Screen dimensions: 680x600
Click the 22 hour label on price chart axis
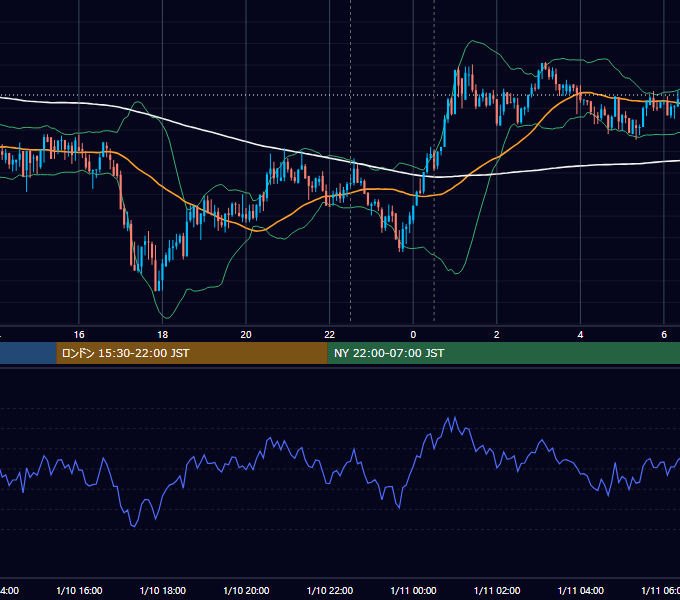pos(330,335)
